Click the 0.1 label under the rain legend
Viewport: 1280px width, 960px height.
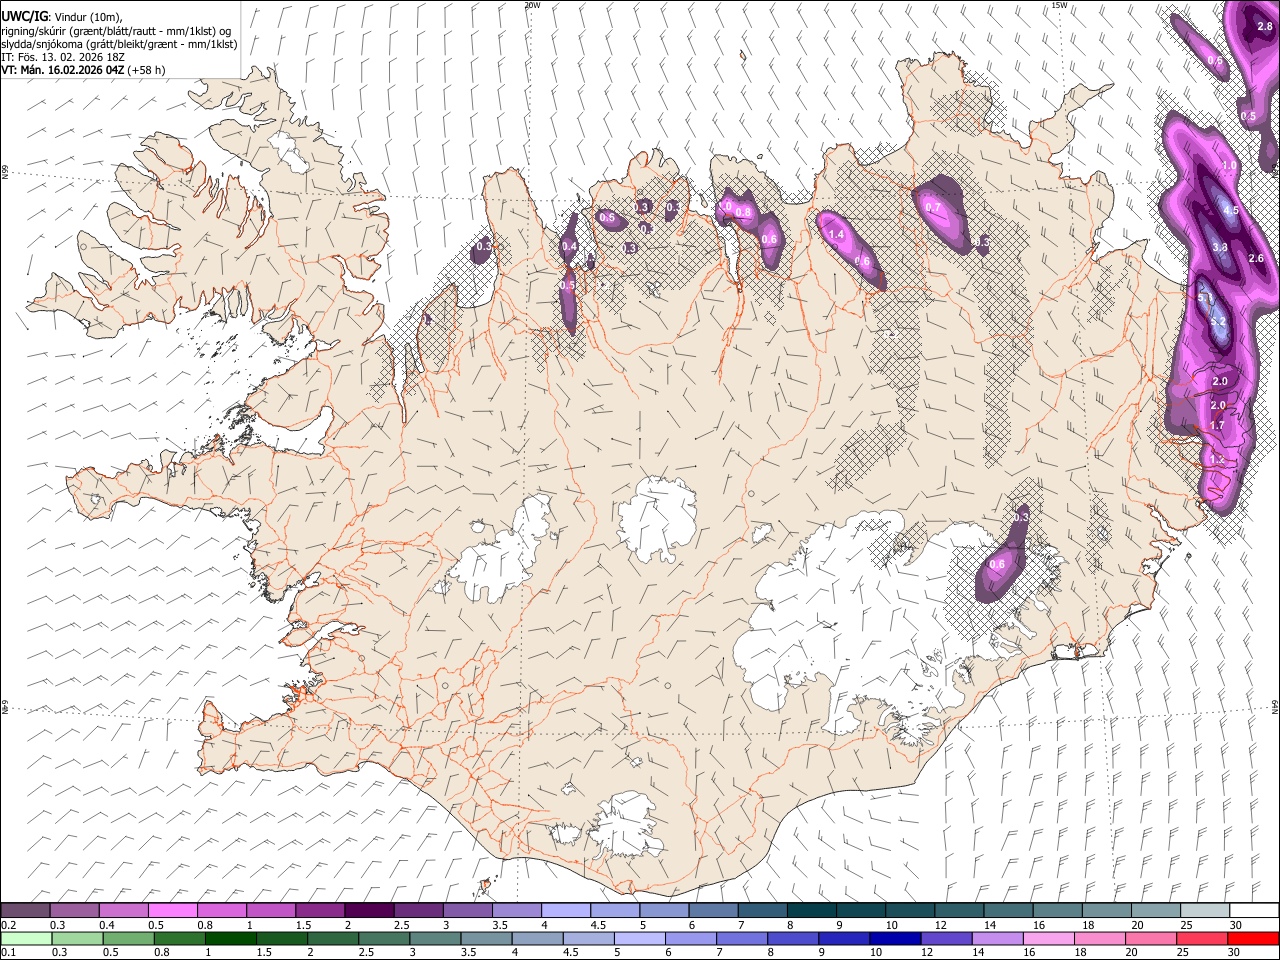click(8, 952)
